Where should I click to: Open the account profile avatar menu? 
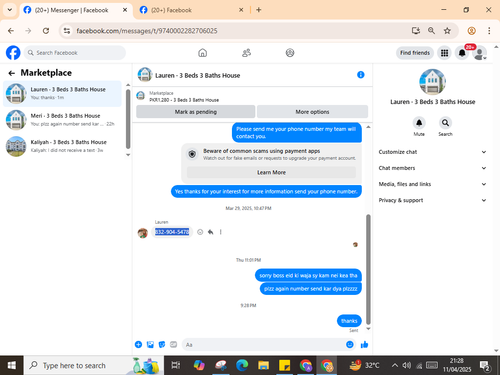(479, 53)
